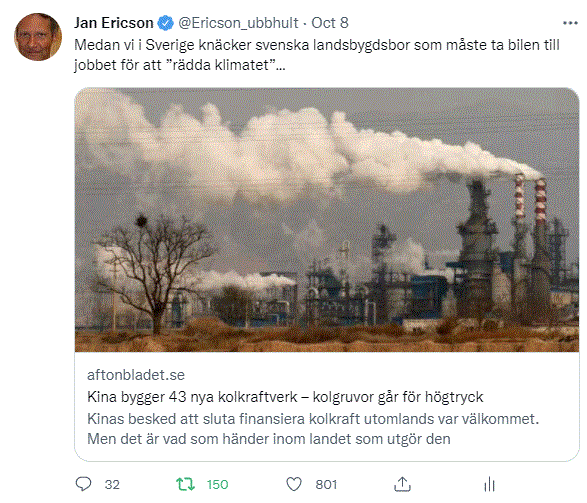
Task: Open the power plant article image
Action: (x=327, y=220)
